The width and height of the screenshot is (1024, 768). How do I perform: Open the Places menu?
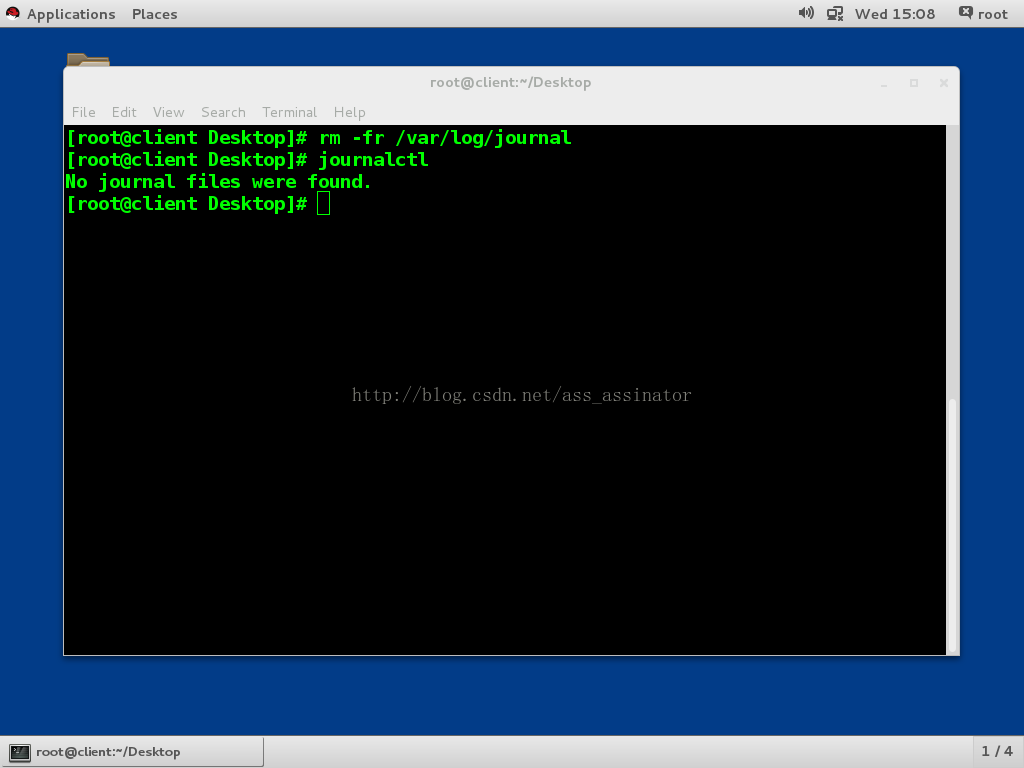pos(154,14)
